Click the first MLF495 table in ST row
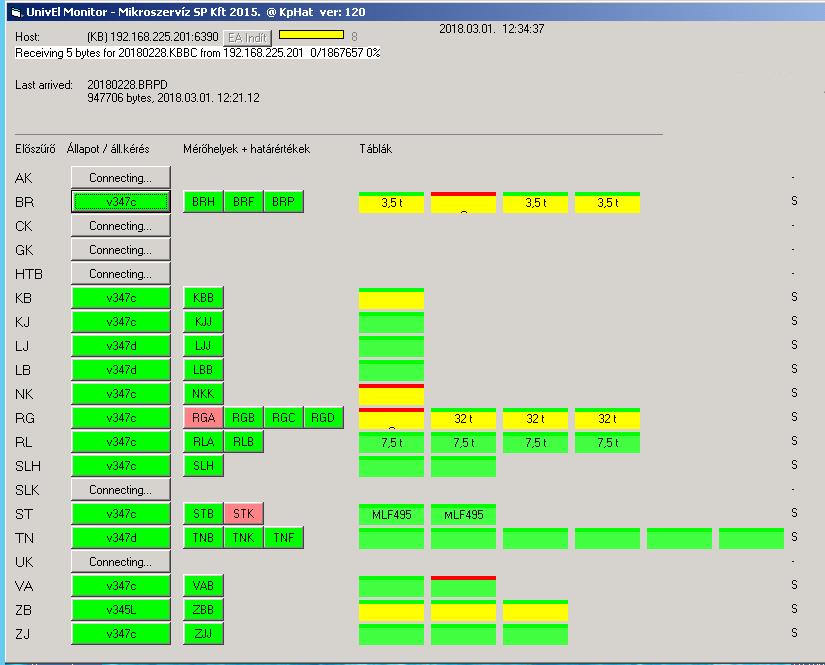The height and width of the screenshot is (665, 825). pos(391,515)
